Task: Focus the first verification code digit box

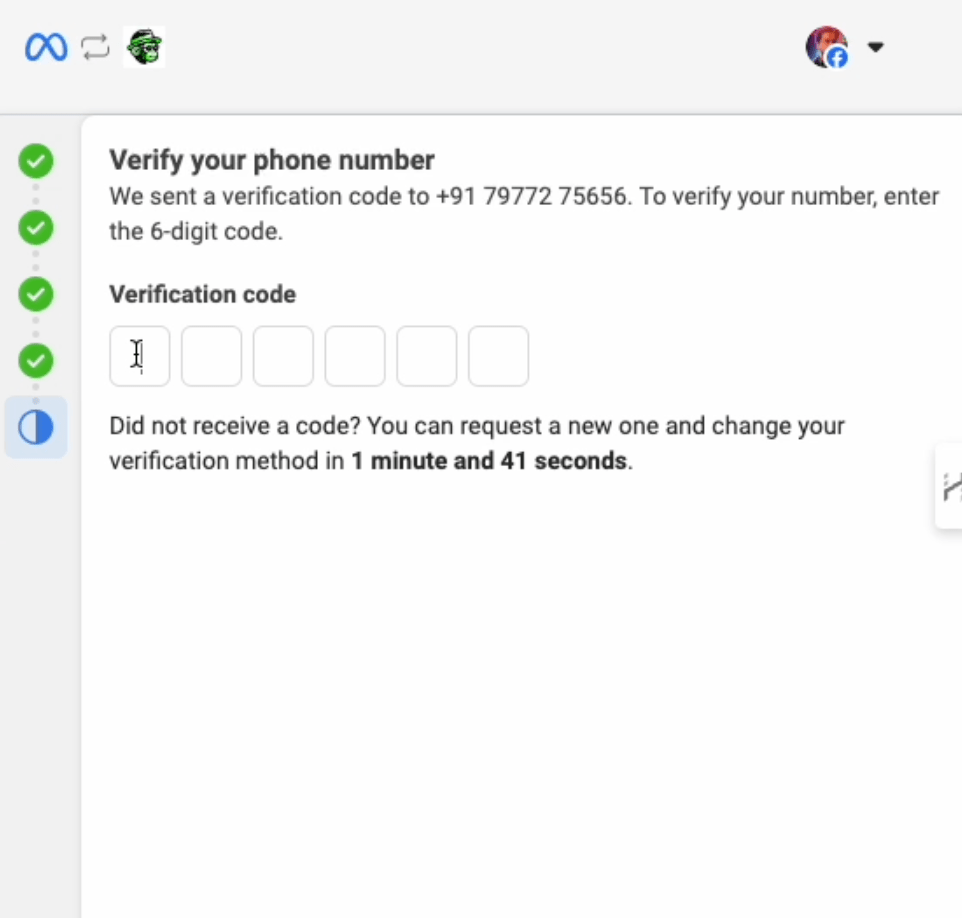Action: coord(140,356)
